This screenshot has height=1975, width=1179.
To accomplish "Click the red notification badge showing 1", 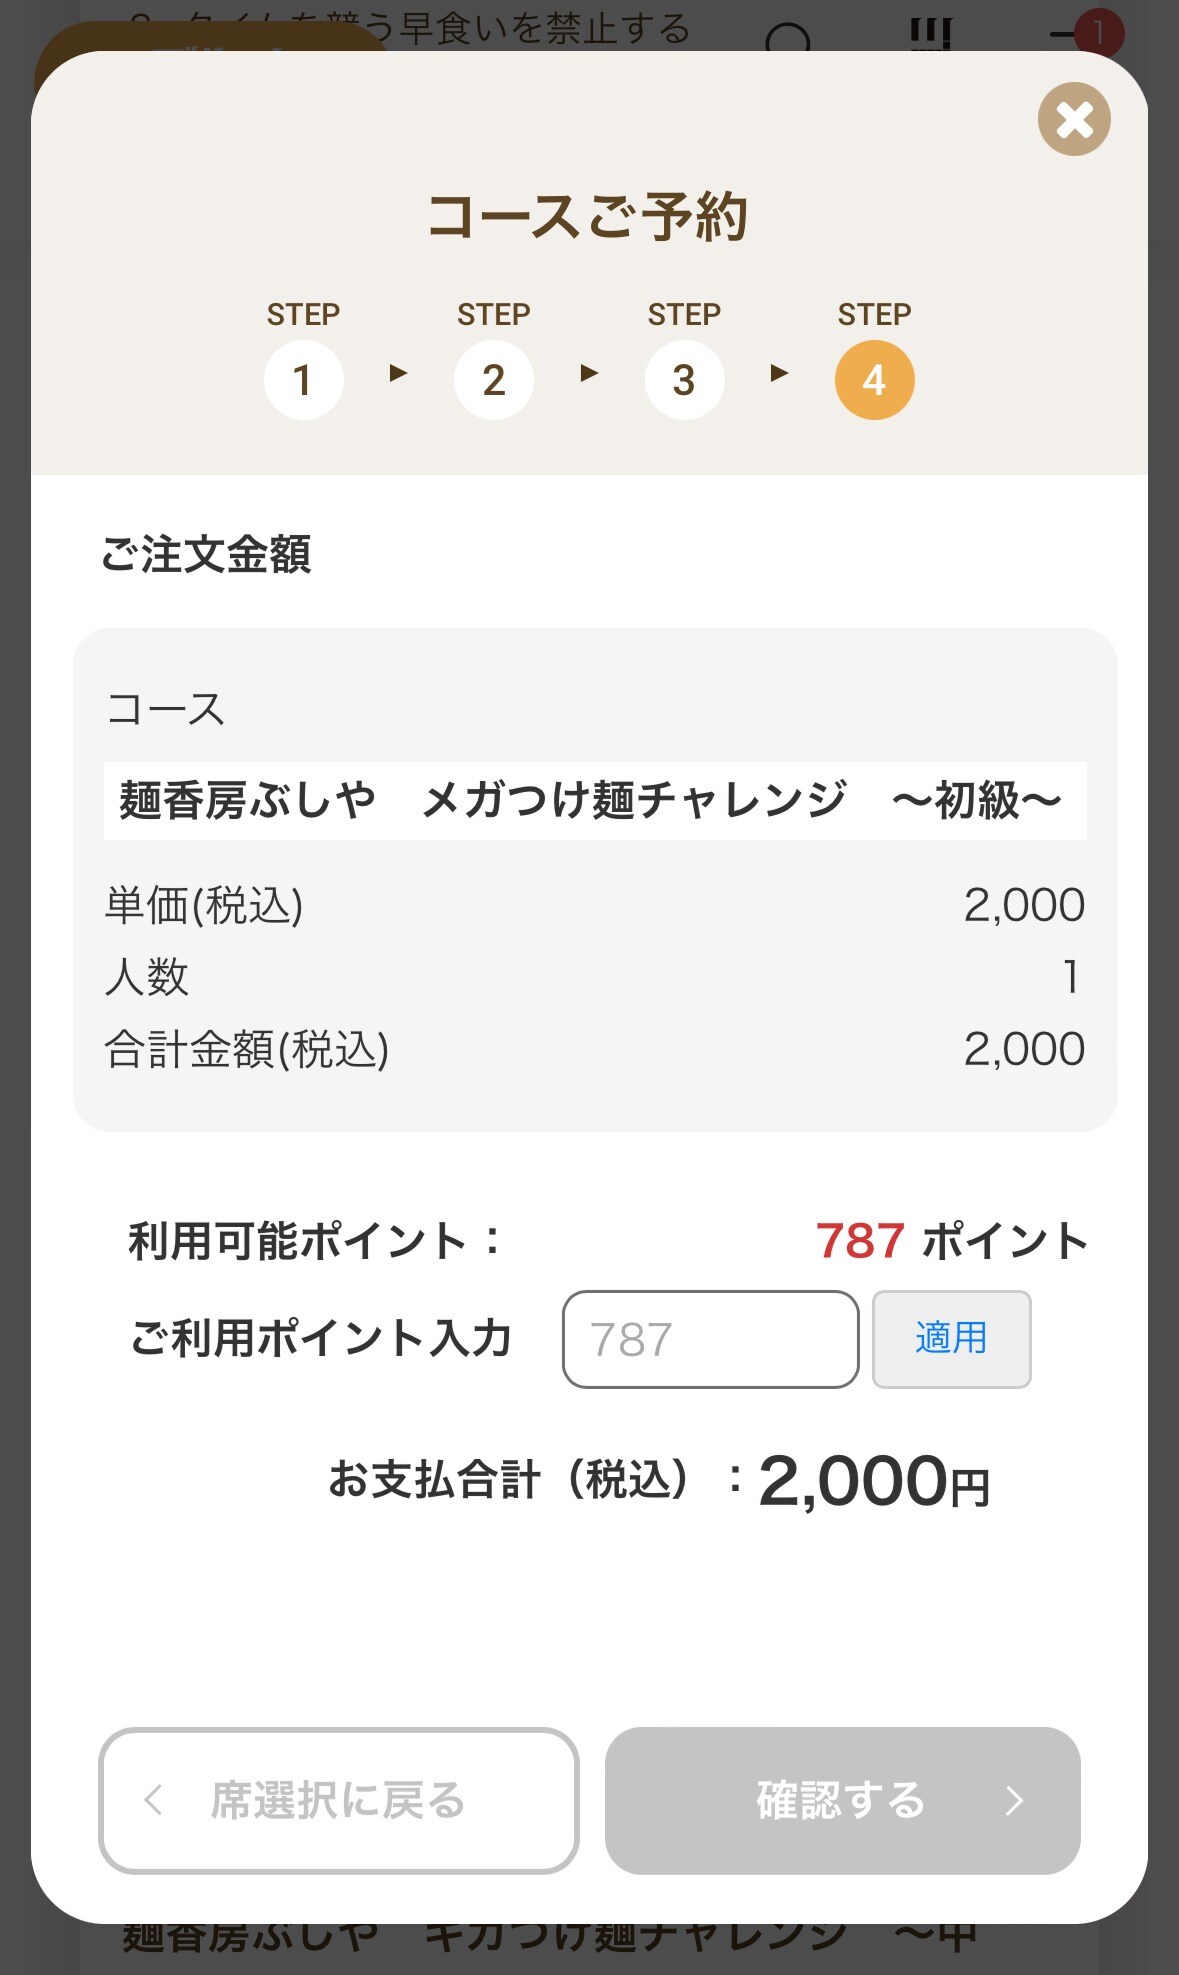I will (1097, 33).
